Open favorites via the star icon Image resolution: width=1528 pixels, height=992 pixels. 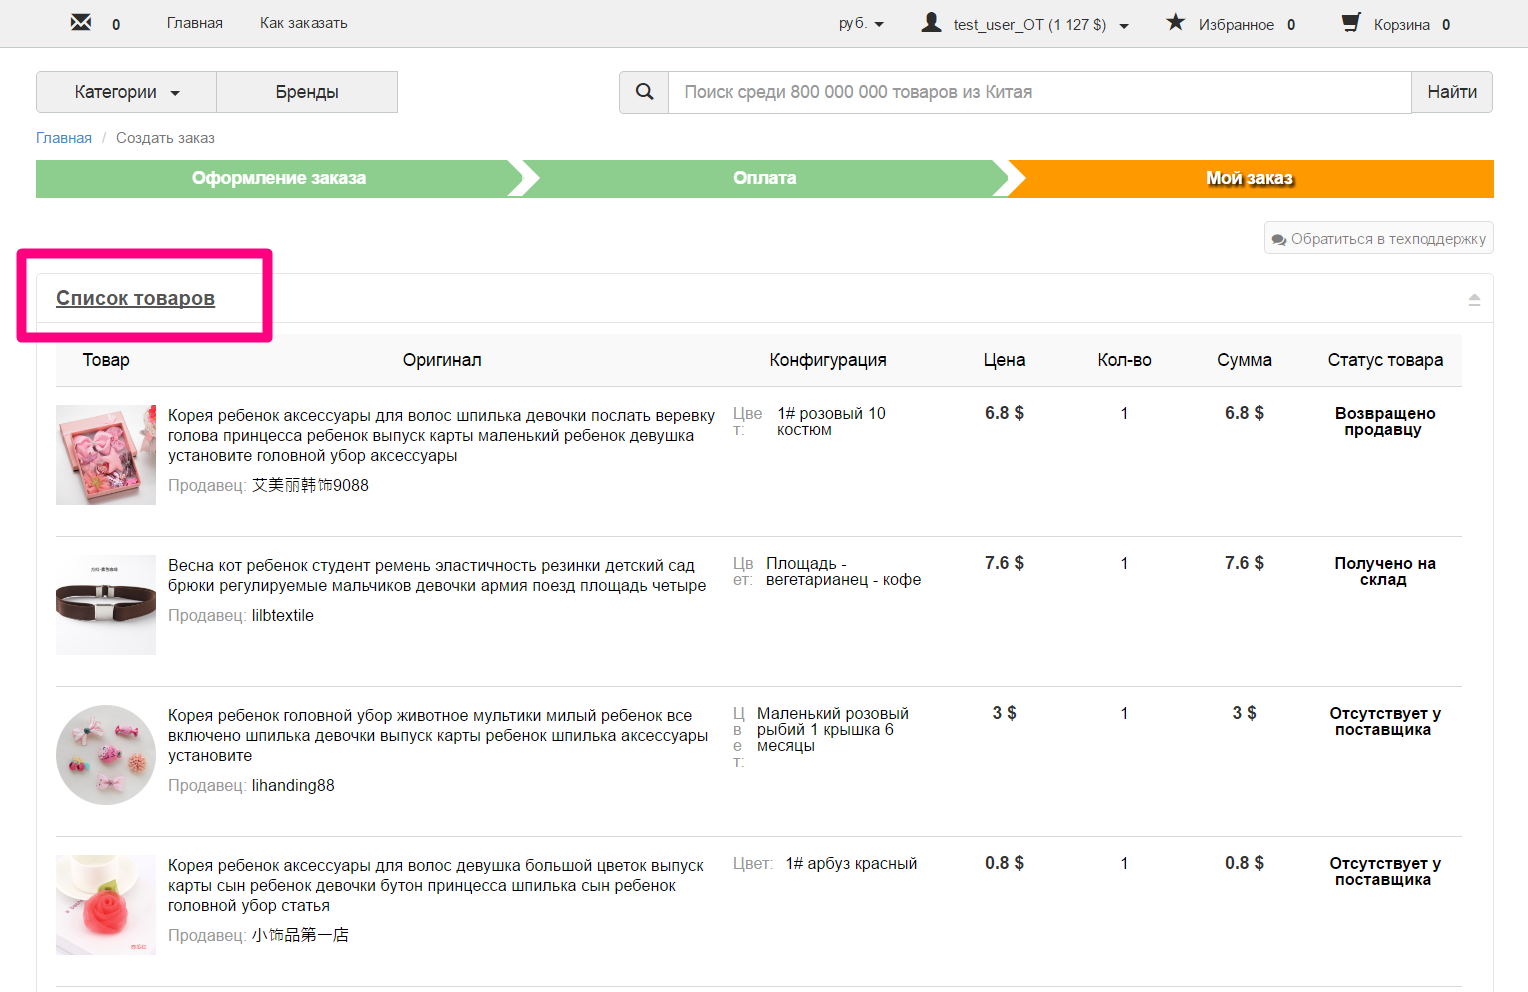tap(1175, 21)
